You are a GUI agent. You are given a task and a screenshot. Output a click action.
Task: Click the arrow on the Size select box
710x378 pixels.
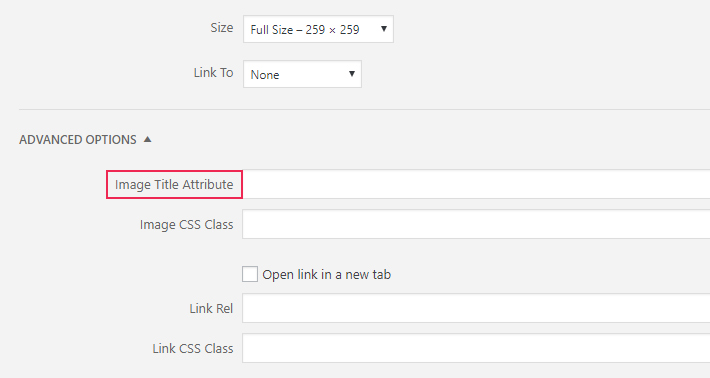(384, 29)
